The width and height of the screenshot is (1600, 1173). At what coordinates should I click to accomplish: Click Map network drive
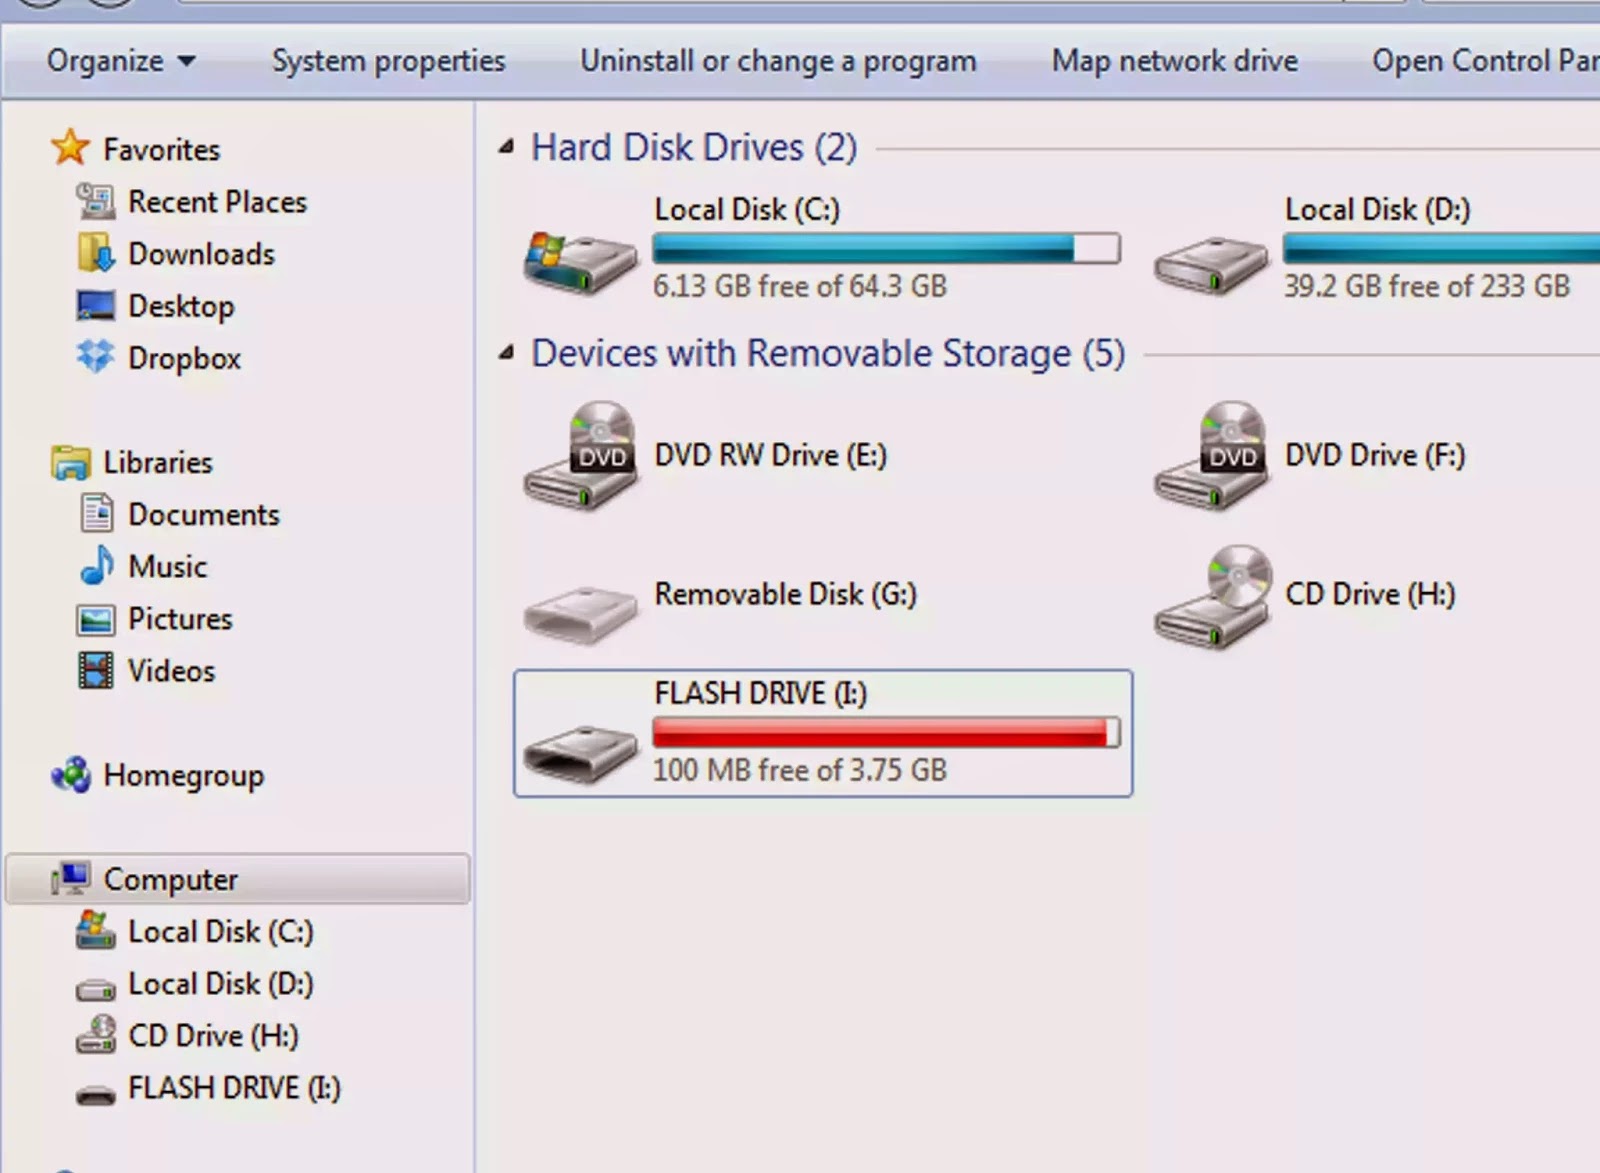pyautogui.click(x=1174, y=61)
